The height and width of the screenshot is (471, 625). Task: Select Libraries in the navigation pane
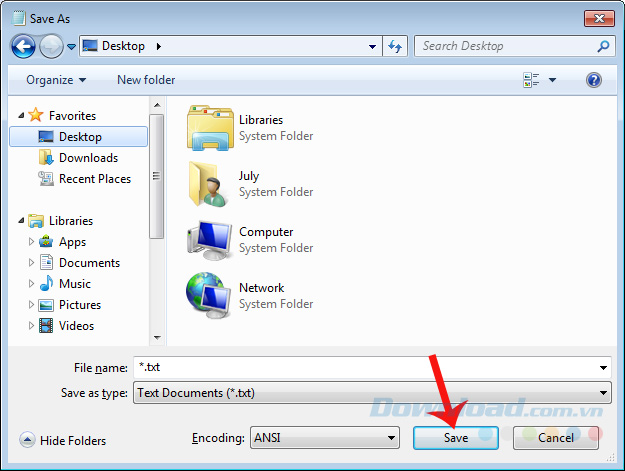(x=71, y=221)
